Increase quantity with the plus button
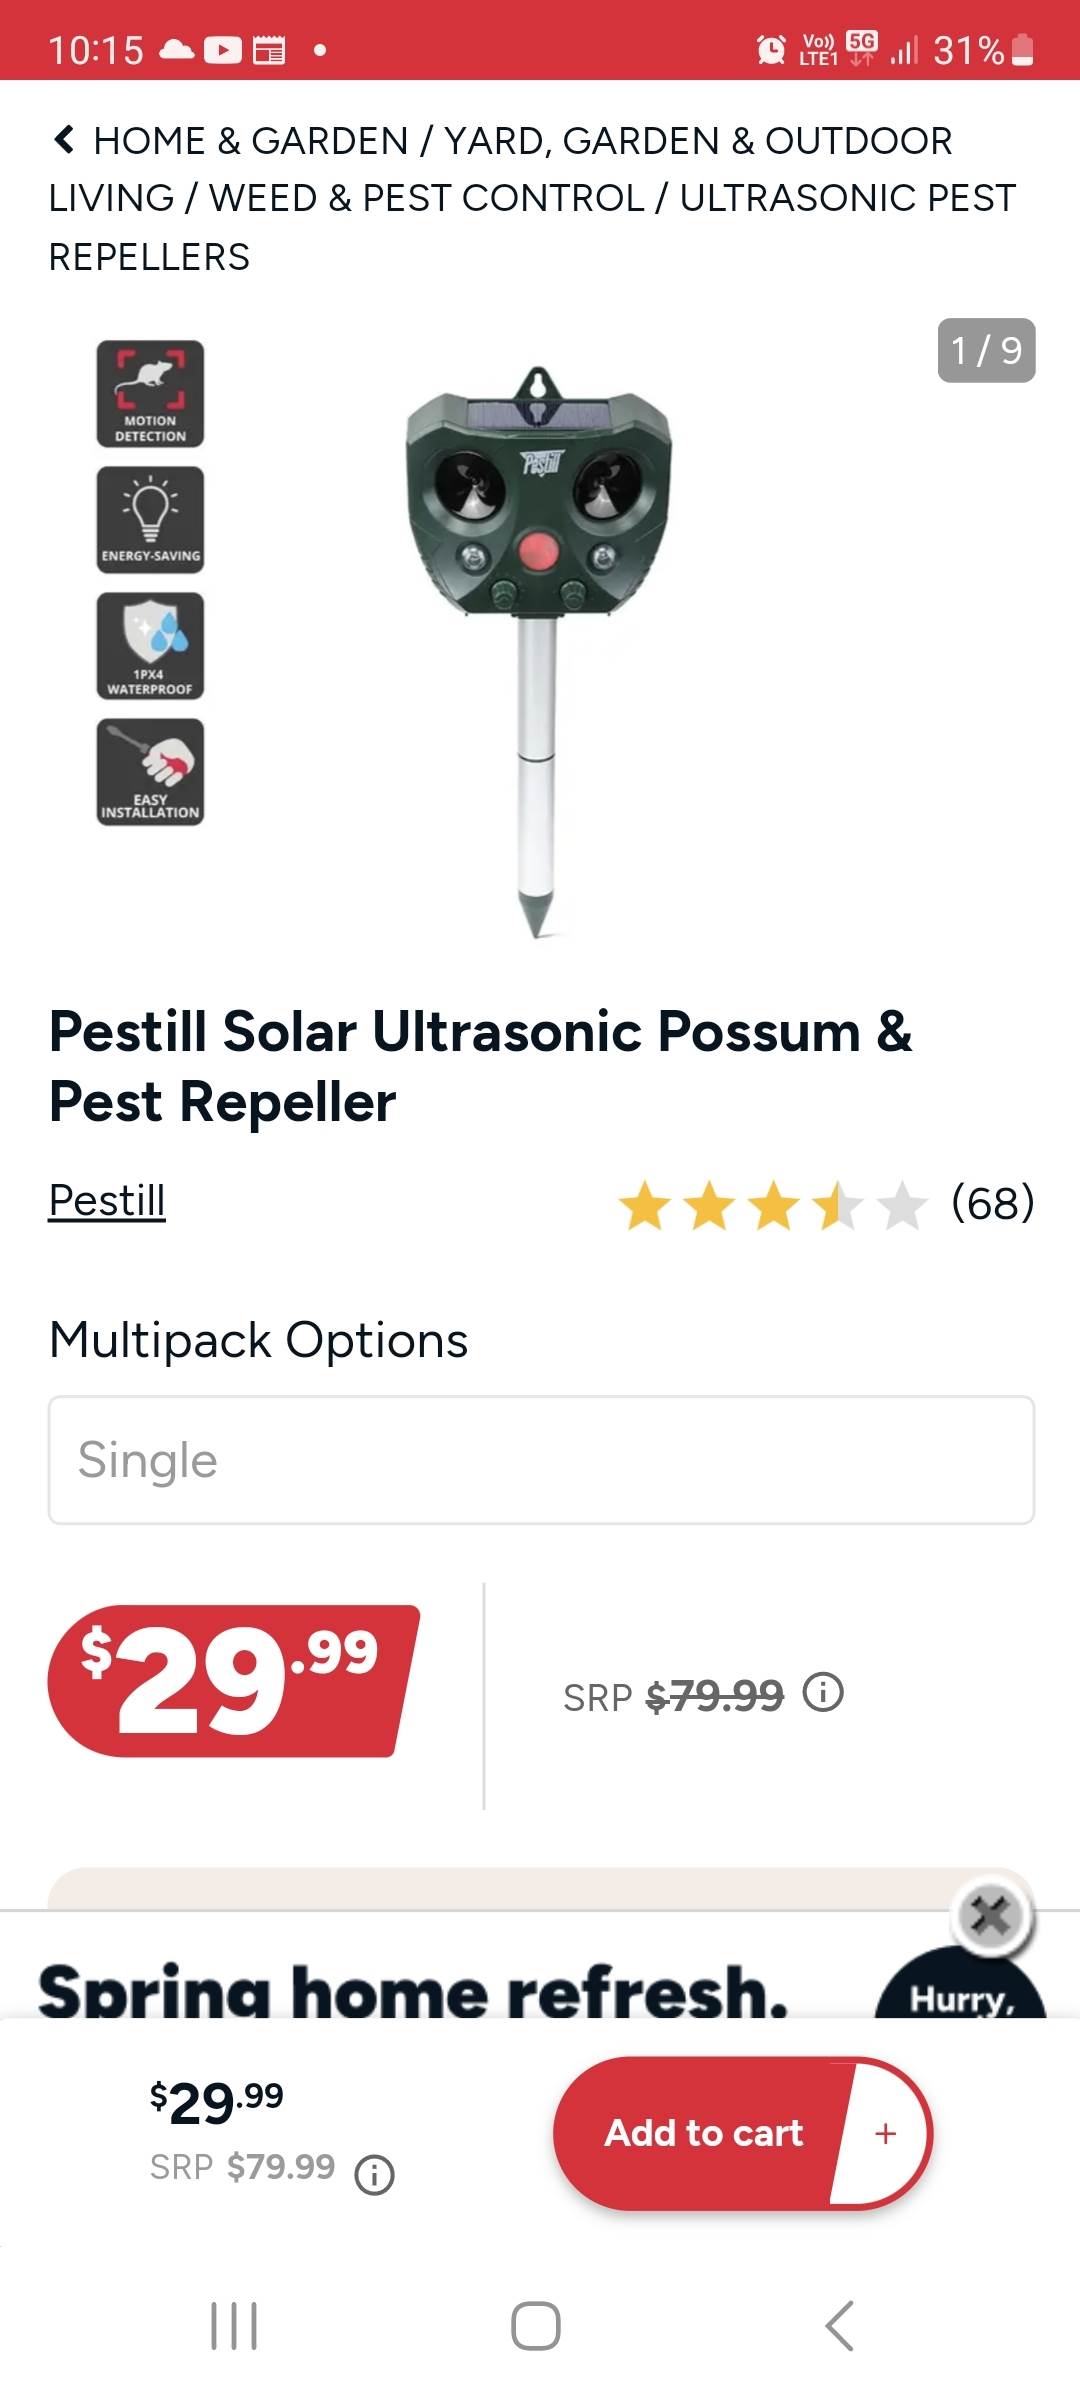This screenshot has width=1080, height=2400. tap(885, 2133)
